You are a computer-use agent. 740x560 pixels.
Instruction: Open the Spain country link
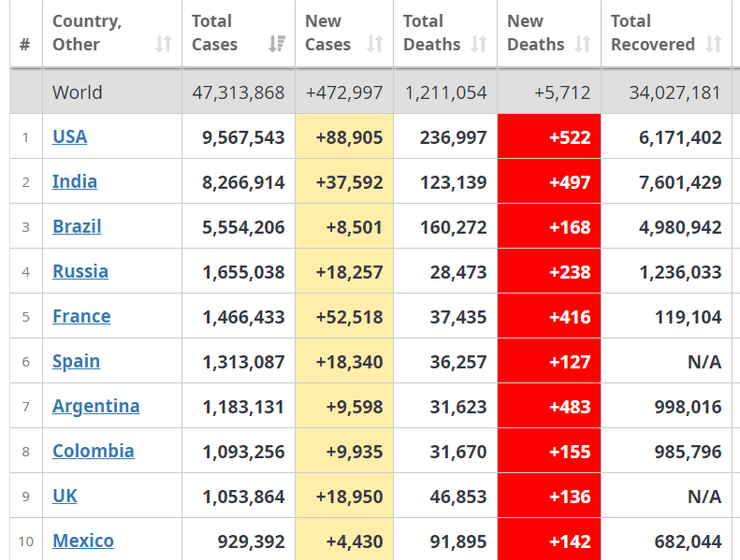coord(76,362)
